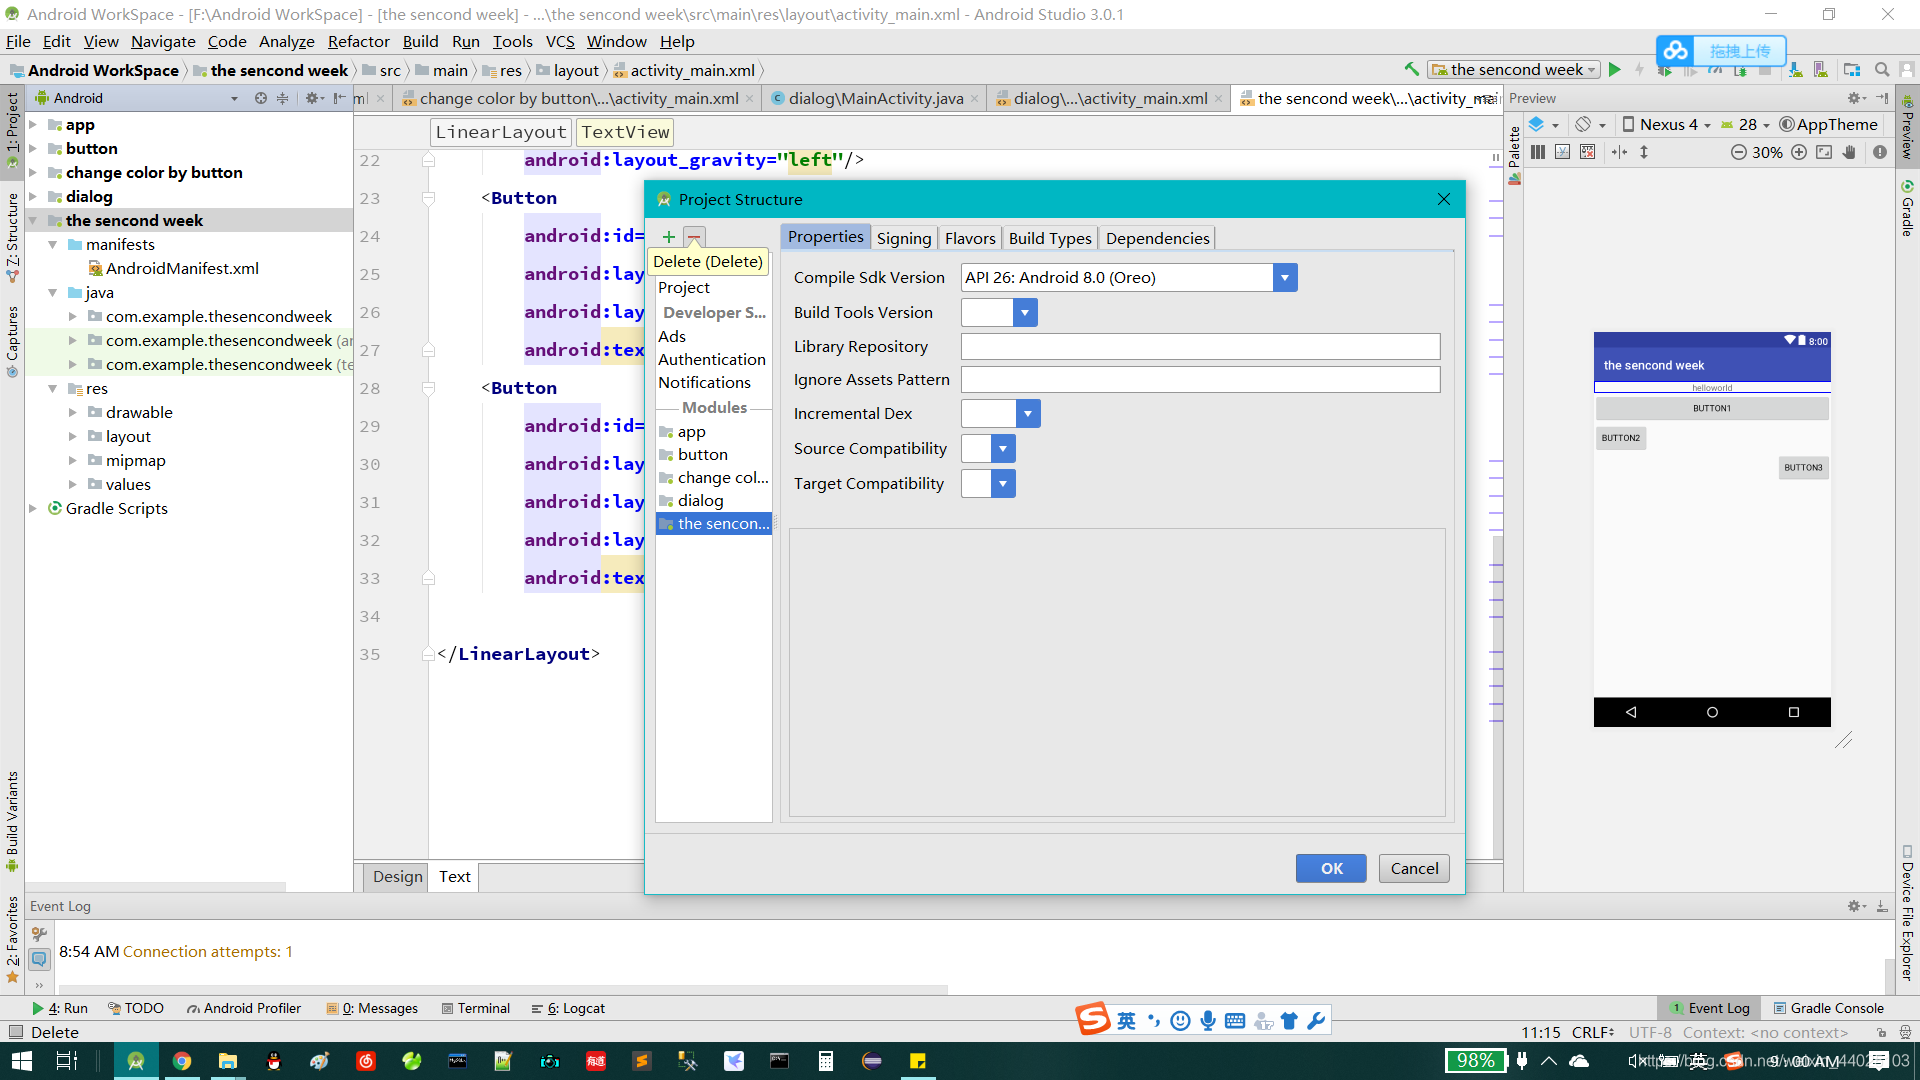Viewport: 1920px width, 1080px height.
Task: Open File Explorer from the taskbar
Action: coord(227,1061)
